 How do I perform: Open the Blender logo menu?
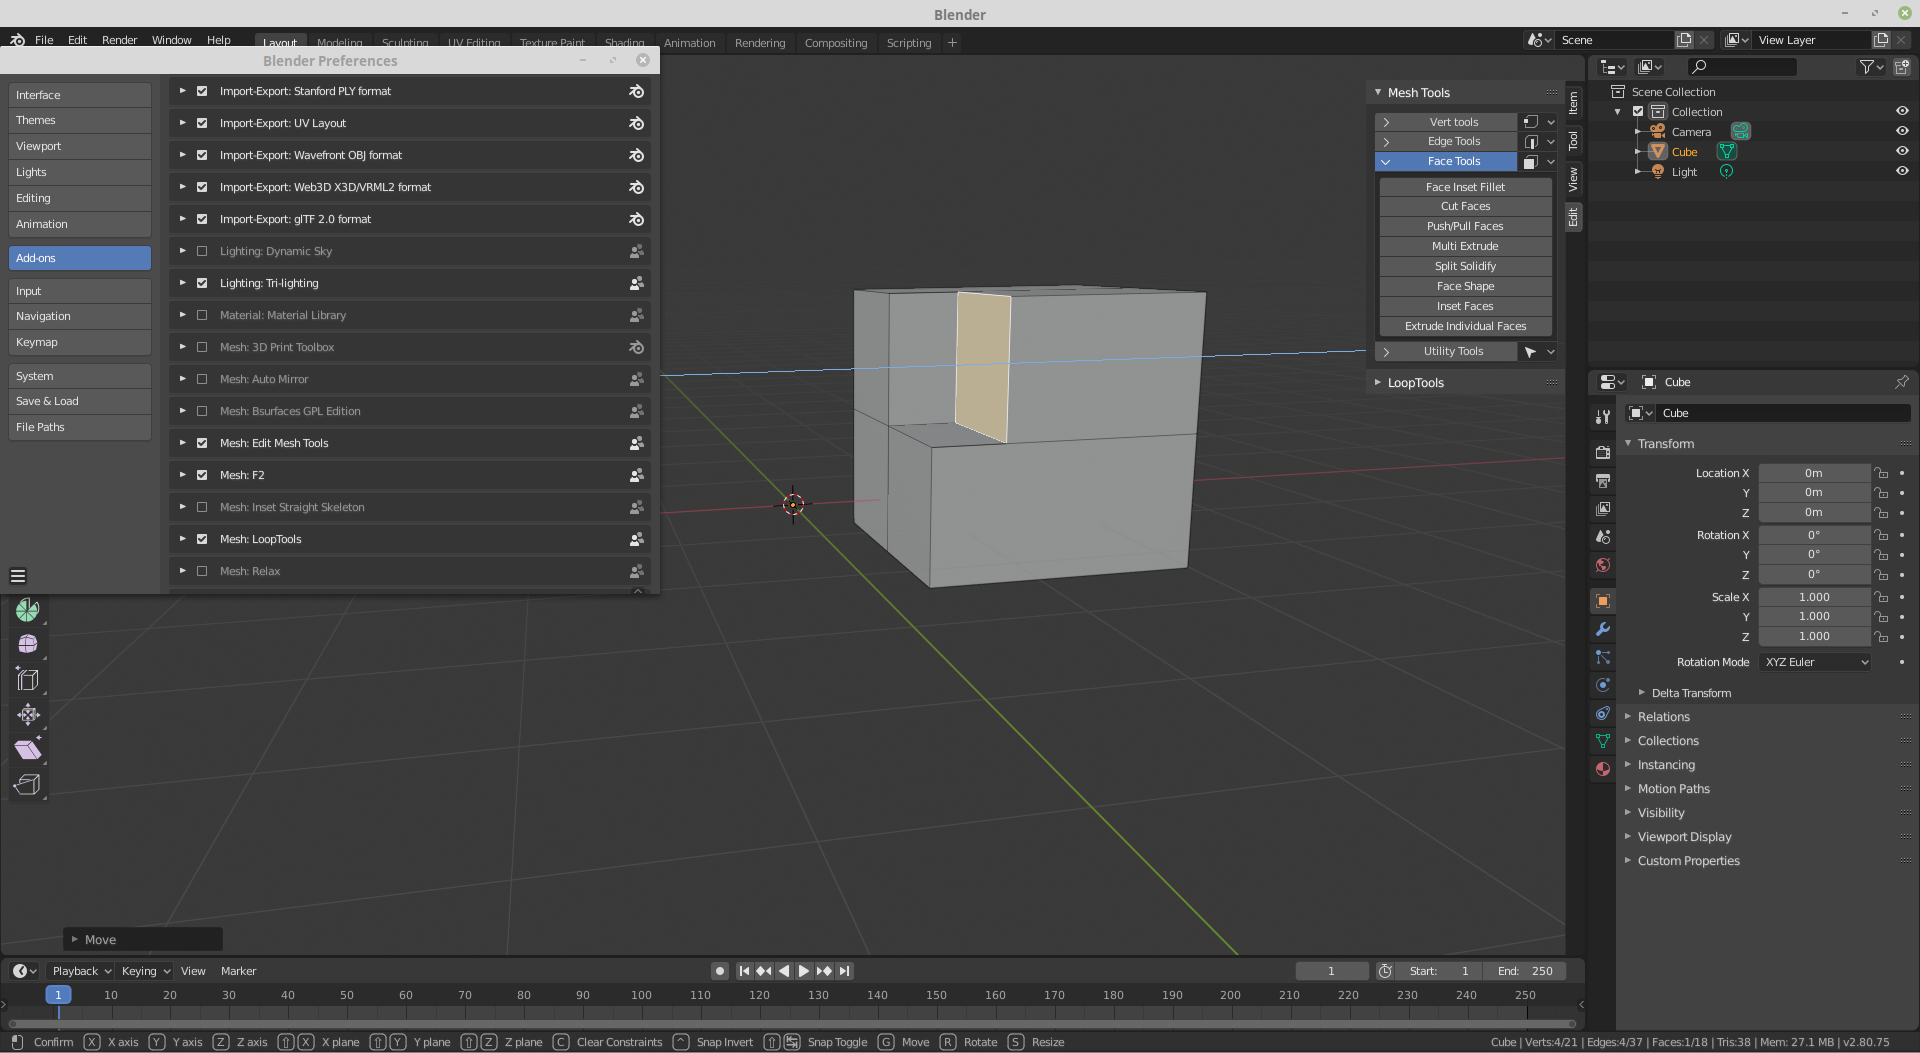[x=17, y=40]
